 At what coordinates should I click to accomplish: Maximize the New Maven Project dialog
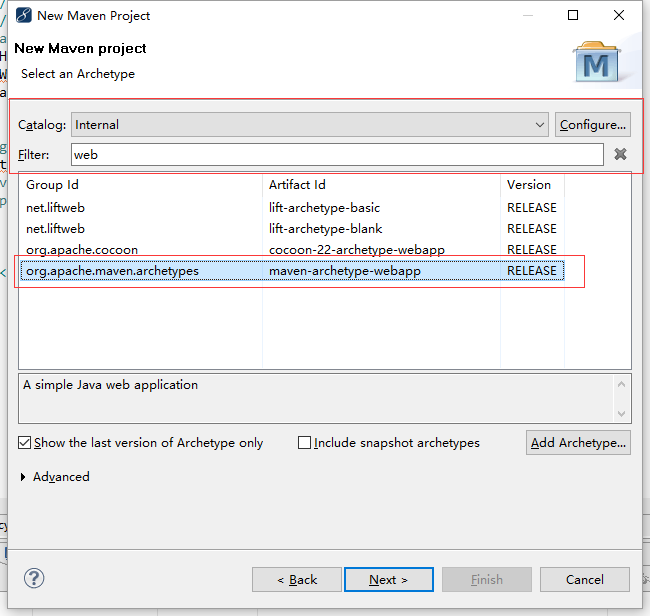coord(573,15)
